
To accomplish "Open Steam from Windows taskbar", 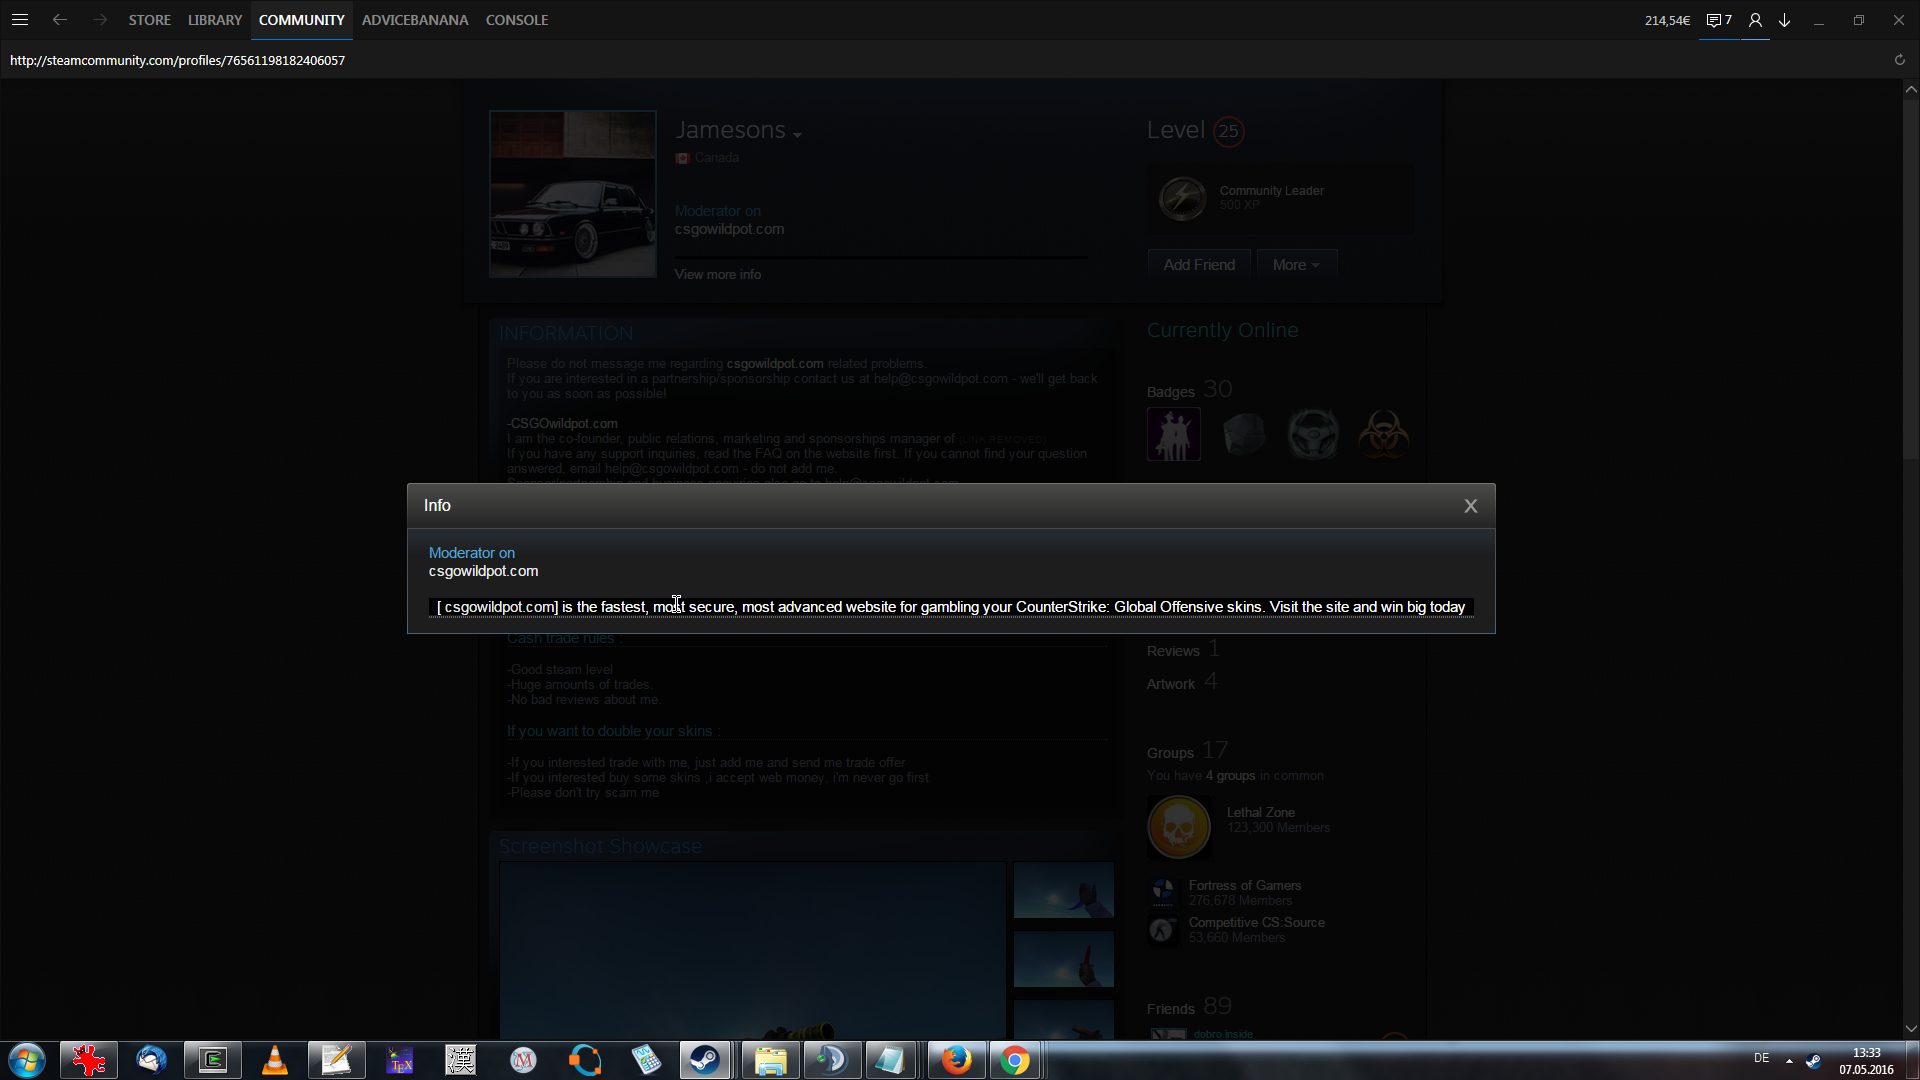I will pos(705,1060).
